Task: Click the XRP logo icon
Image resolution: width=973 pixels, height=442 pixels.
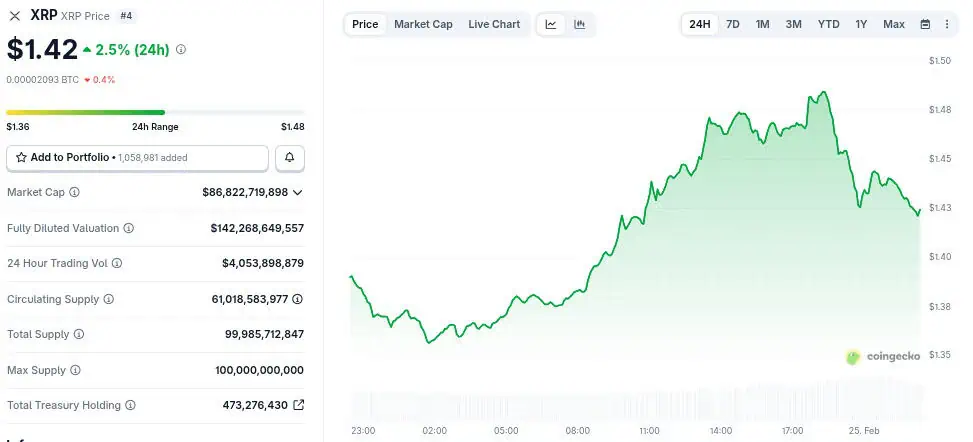Action: click(15, 16)
